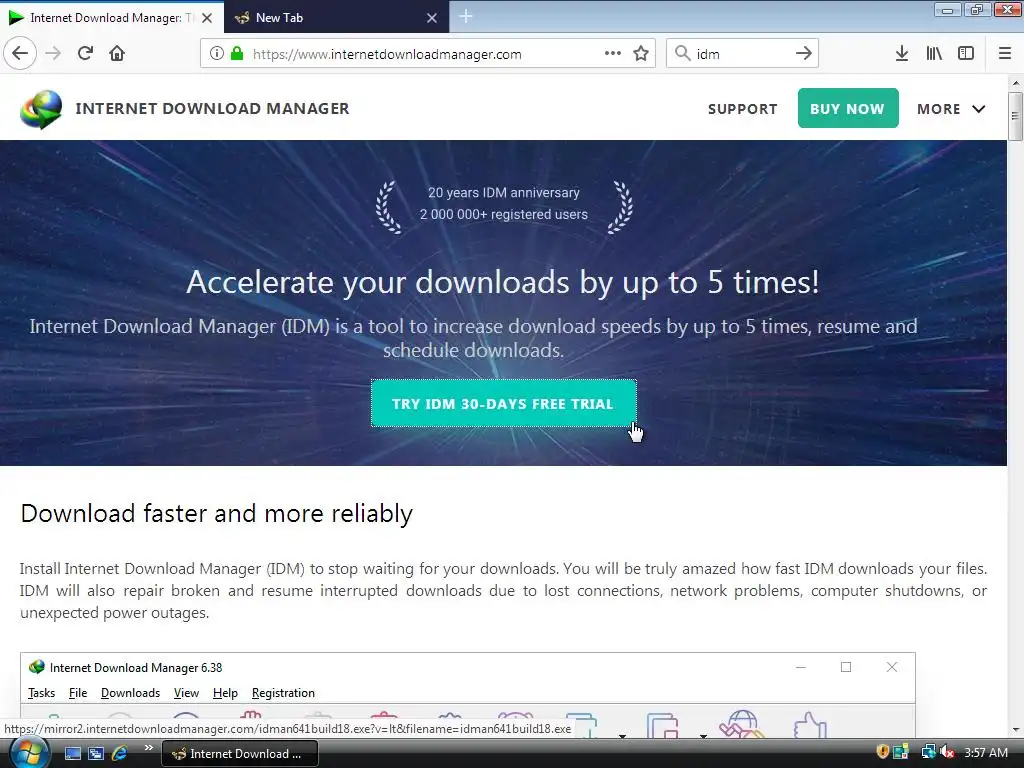Click the BUY NOW button
The width and height of the screenshot is (1024, 768).
(848, 108)
